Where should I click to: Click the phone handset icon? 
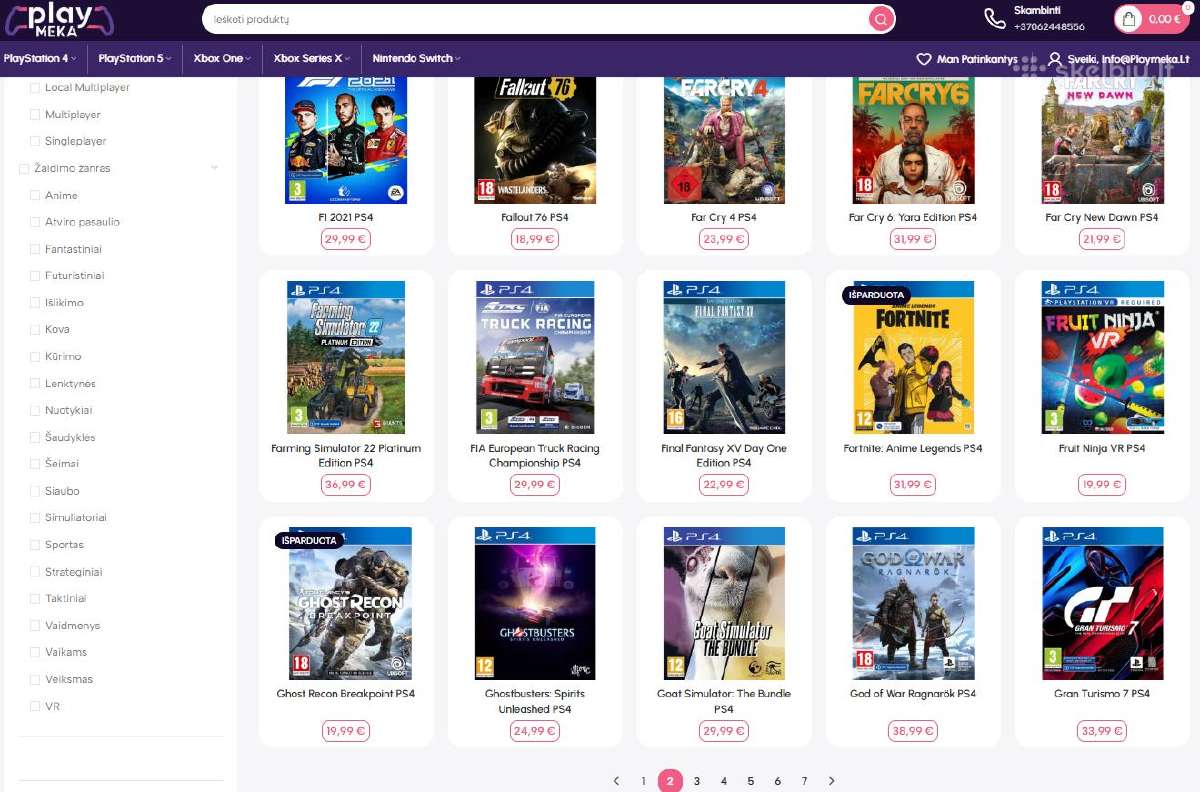coord(994,18)
